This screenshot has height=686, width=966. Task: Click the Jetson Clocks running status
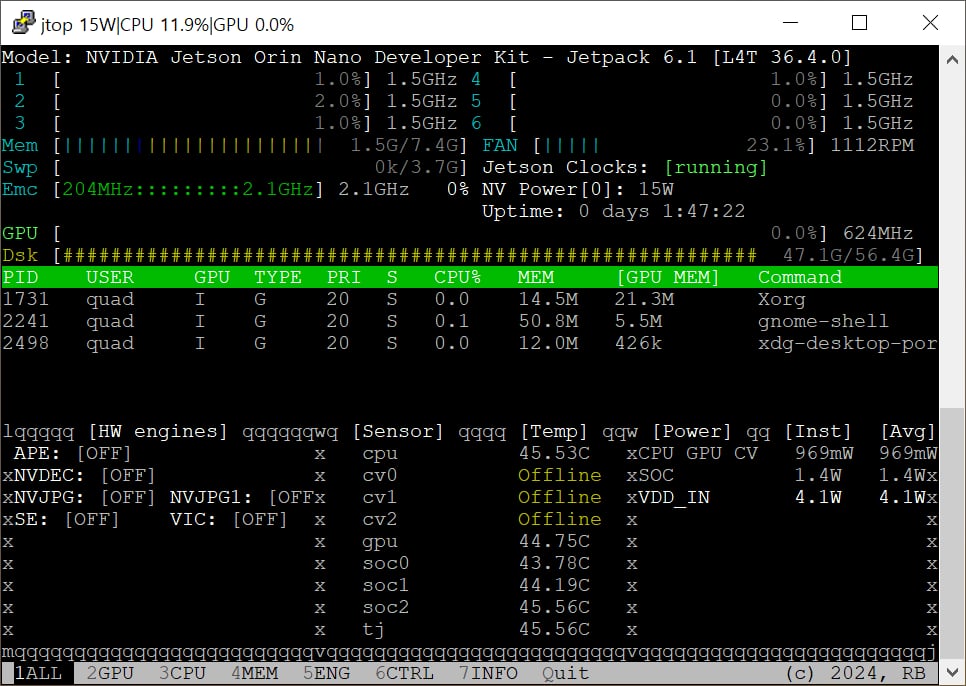(x=715, y=167)
